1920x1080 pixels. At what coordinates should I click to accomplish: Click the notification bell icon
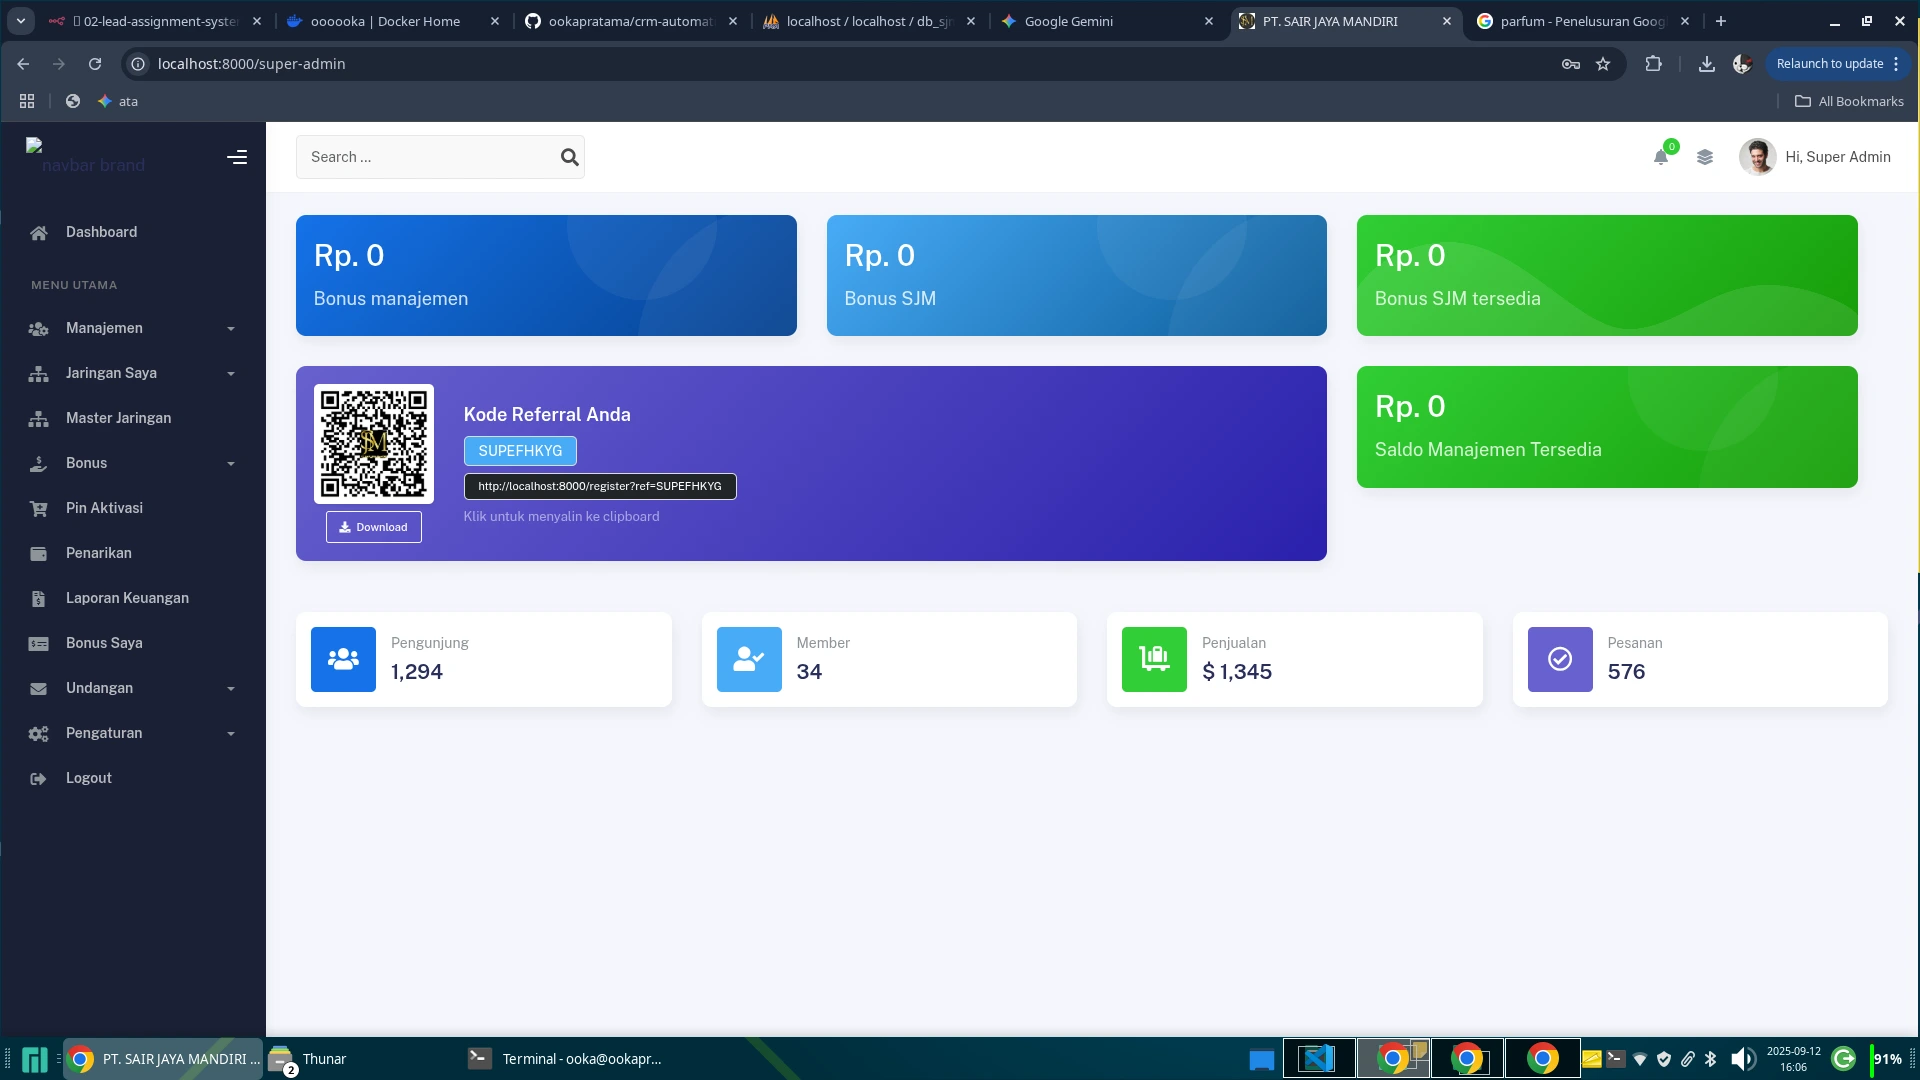tap(1660, 157)
